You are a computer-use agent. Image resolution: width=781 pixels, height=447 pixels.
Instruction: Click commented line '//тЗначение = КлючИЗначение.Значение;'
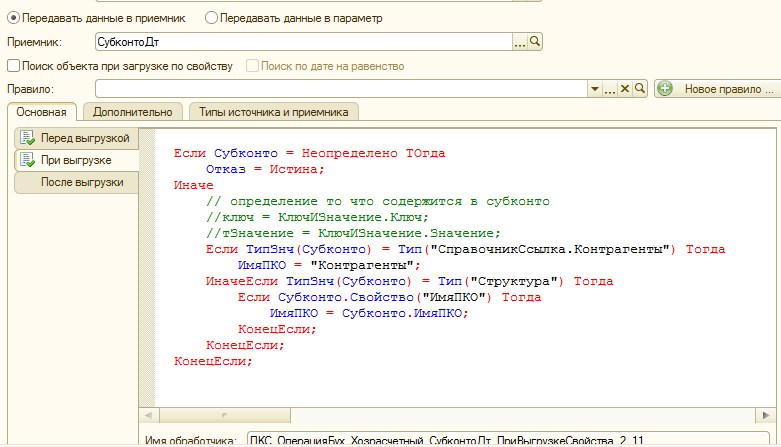pos(353,233)
